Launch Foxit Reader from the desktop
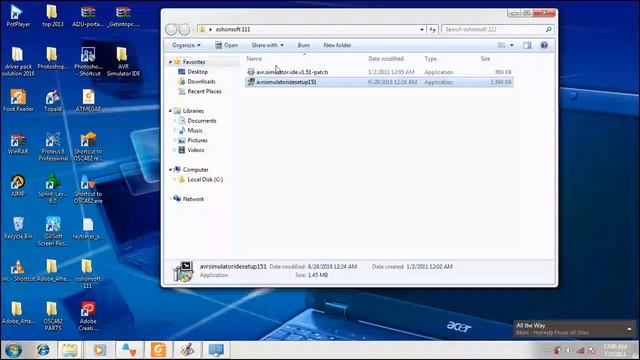This screenshot has width=640, height=360. [x=18, y=100]
